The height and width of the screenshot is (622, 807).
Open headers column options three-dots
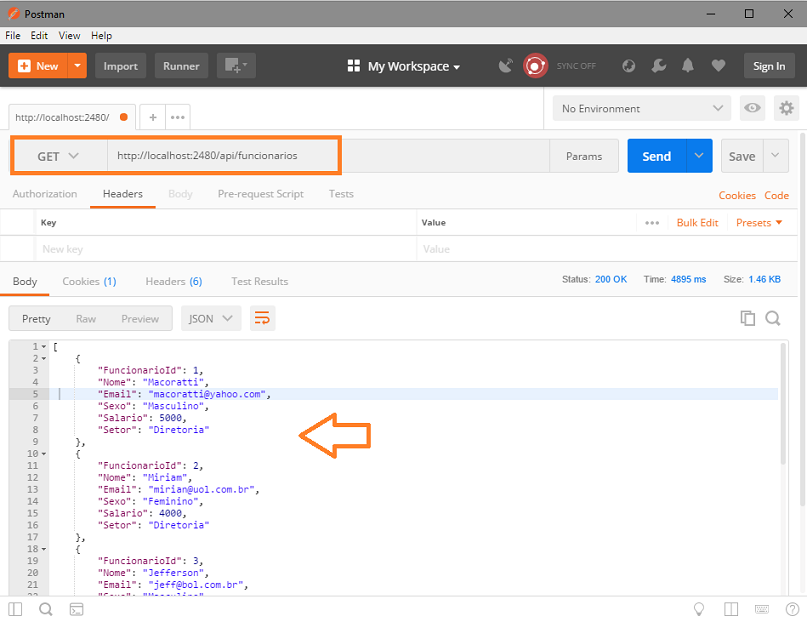652,223
